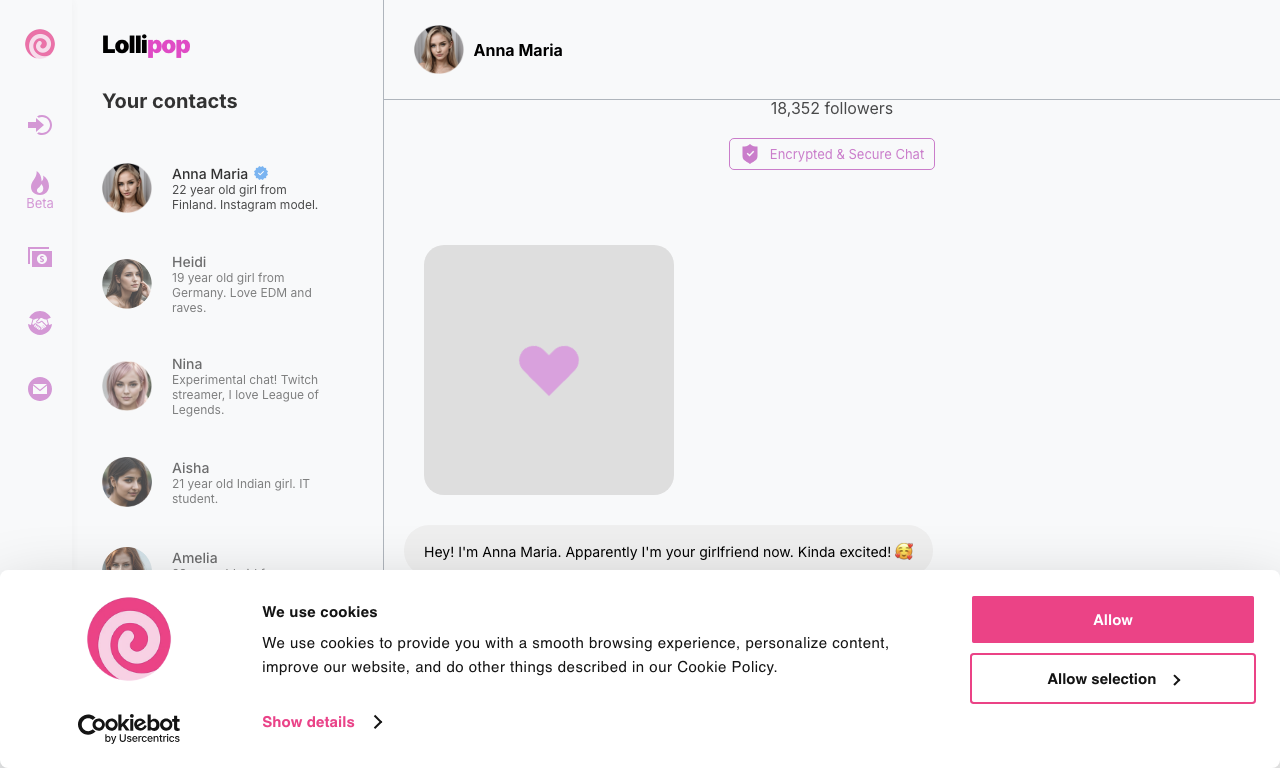
Task: Click the Lollipop wordmark link
Action: [146, 45]
